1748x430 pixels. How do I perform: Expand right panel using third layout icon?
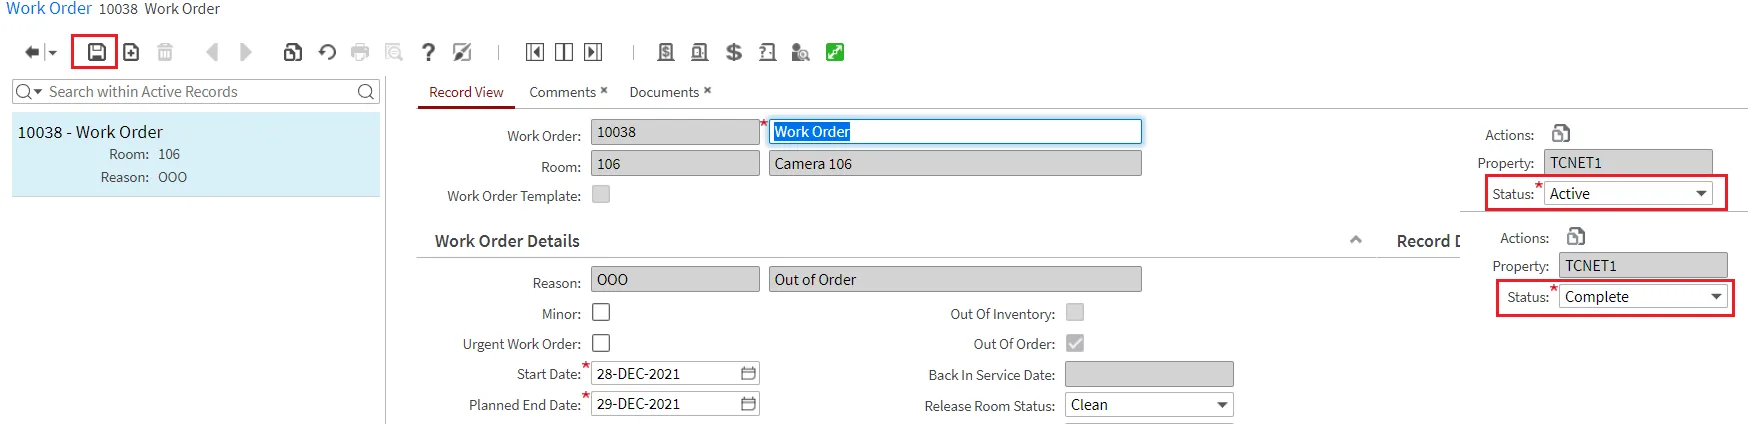point(593,52)
